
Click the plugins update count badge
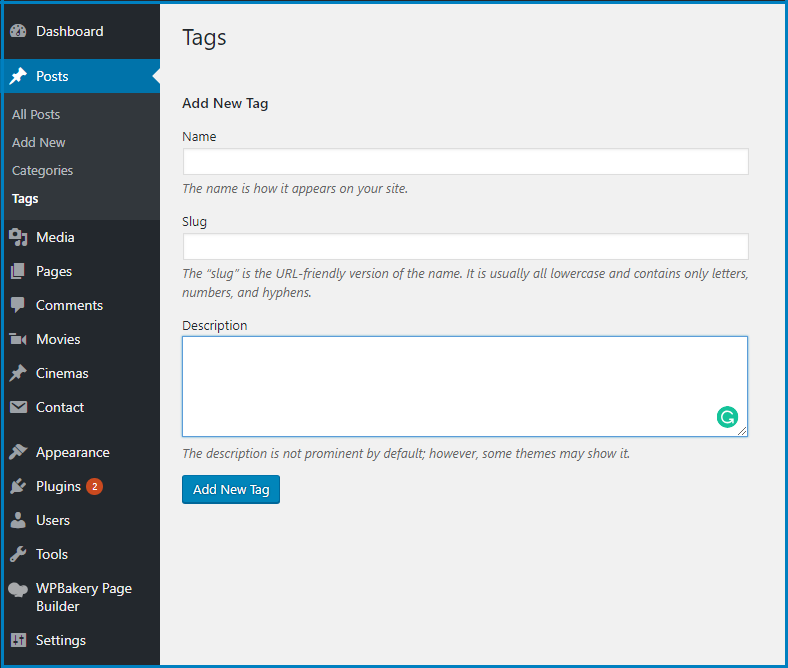pyautogui.click(x=94, y=487)
